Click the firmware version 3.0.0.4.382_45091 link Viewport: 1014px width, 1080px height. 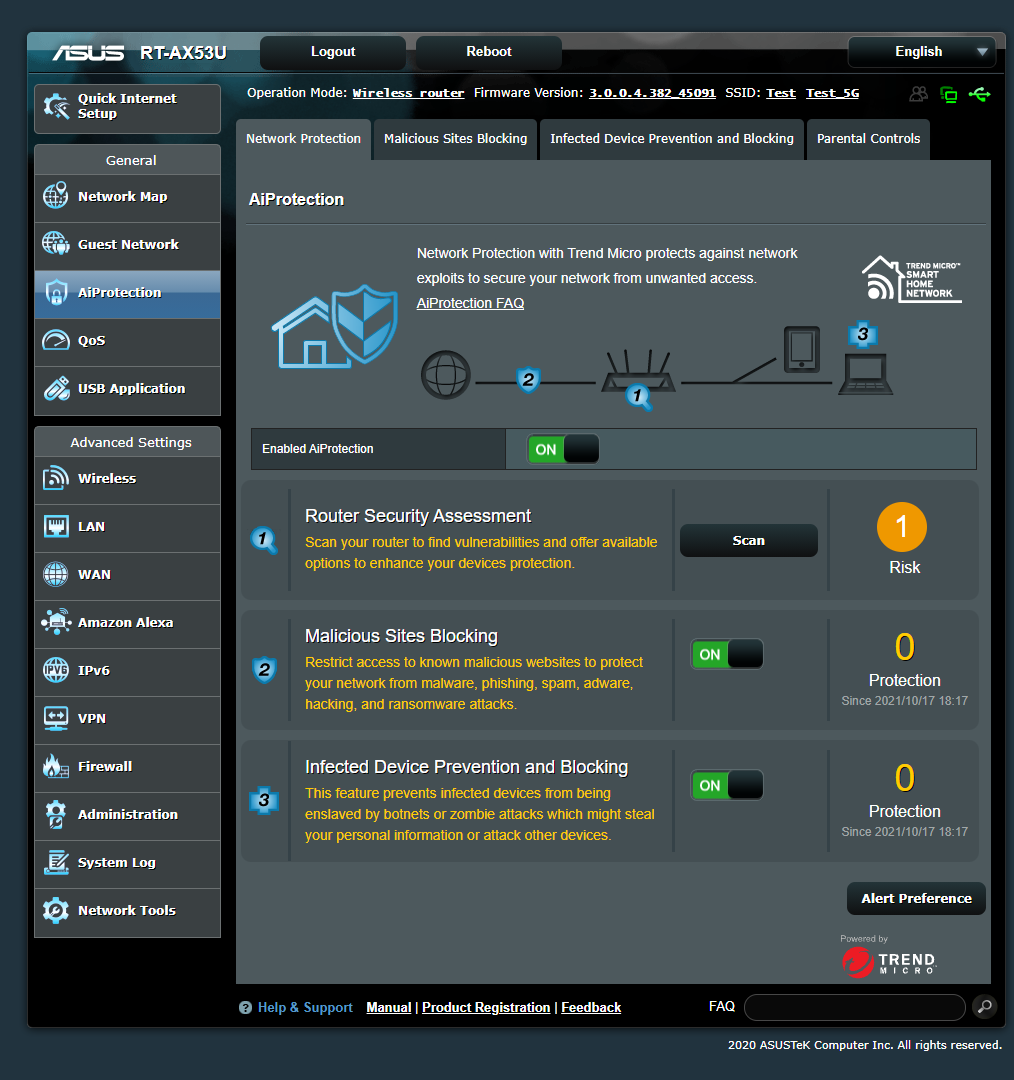click(652, 93)
